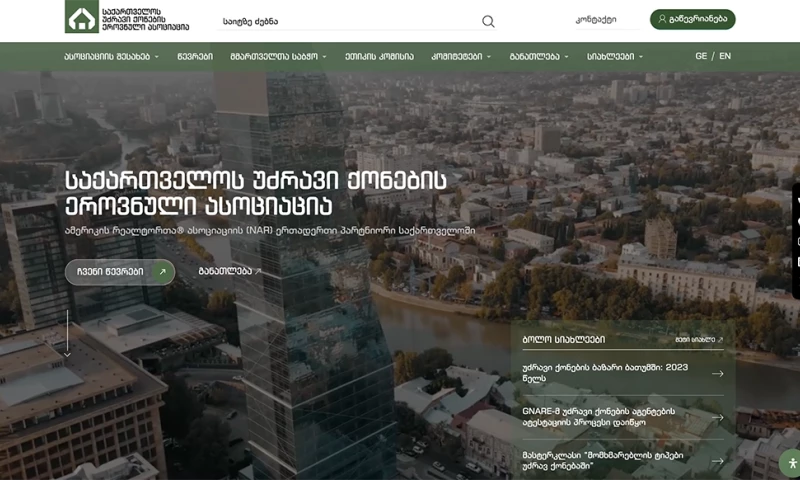This screenshot has width=800, height=480.
Task: Switch language to EN
Action: pos(725,56)
